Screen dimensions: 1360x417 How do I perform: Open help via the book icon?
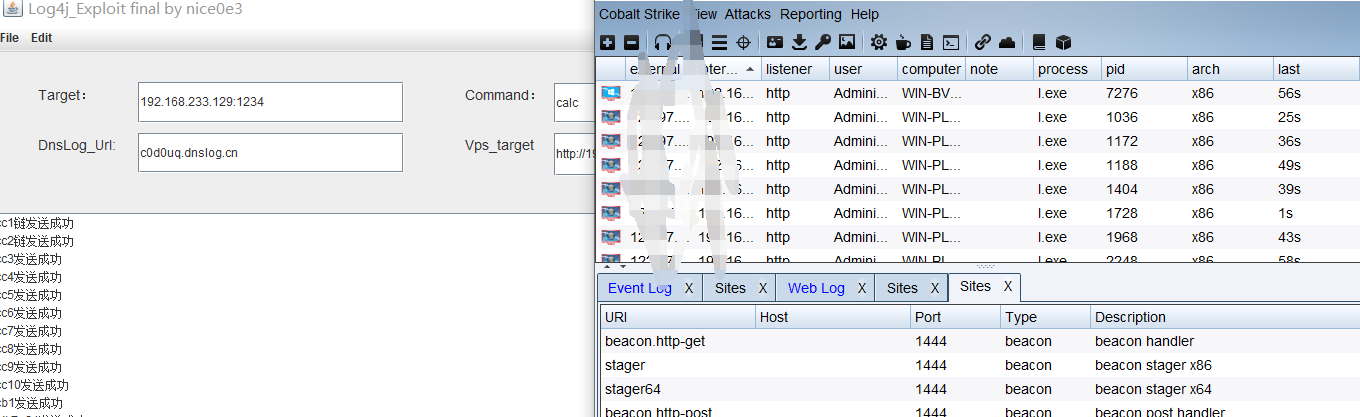pyautogui.click(x=1038, y=42)
